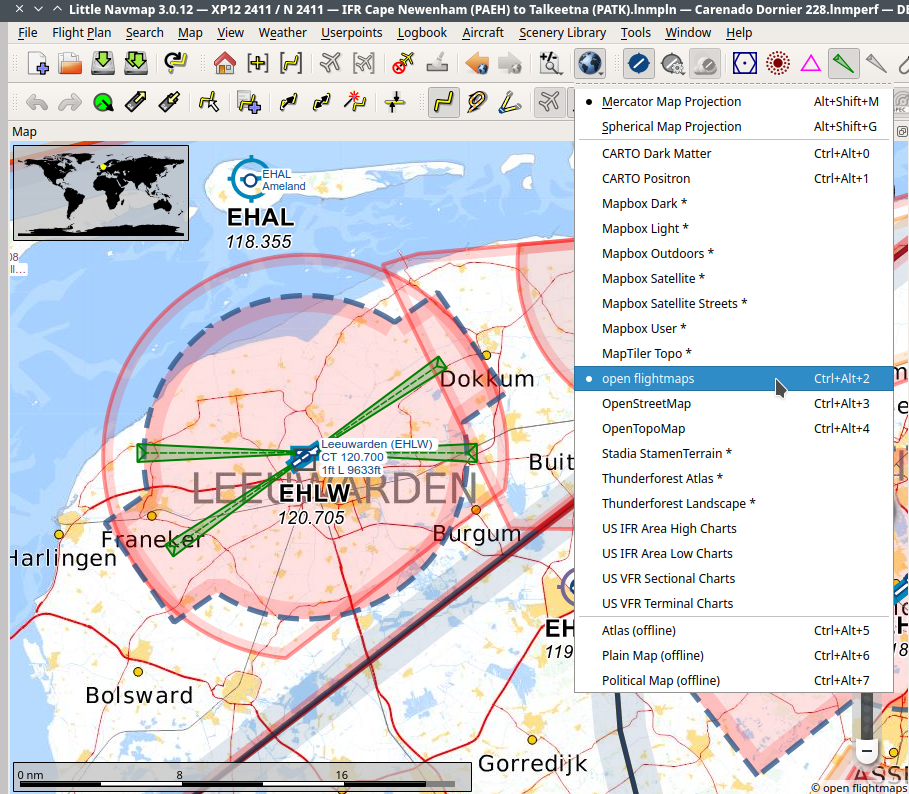This screenshot has width=909, height=794.
Task: Go back in map position history
Action: [x=477, y=63]
